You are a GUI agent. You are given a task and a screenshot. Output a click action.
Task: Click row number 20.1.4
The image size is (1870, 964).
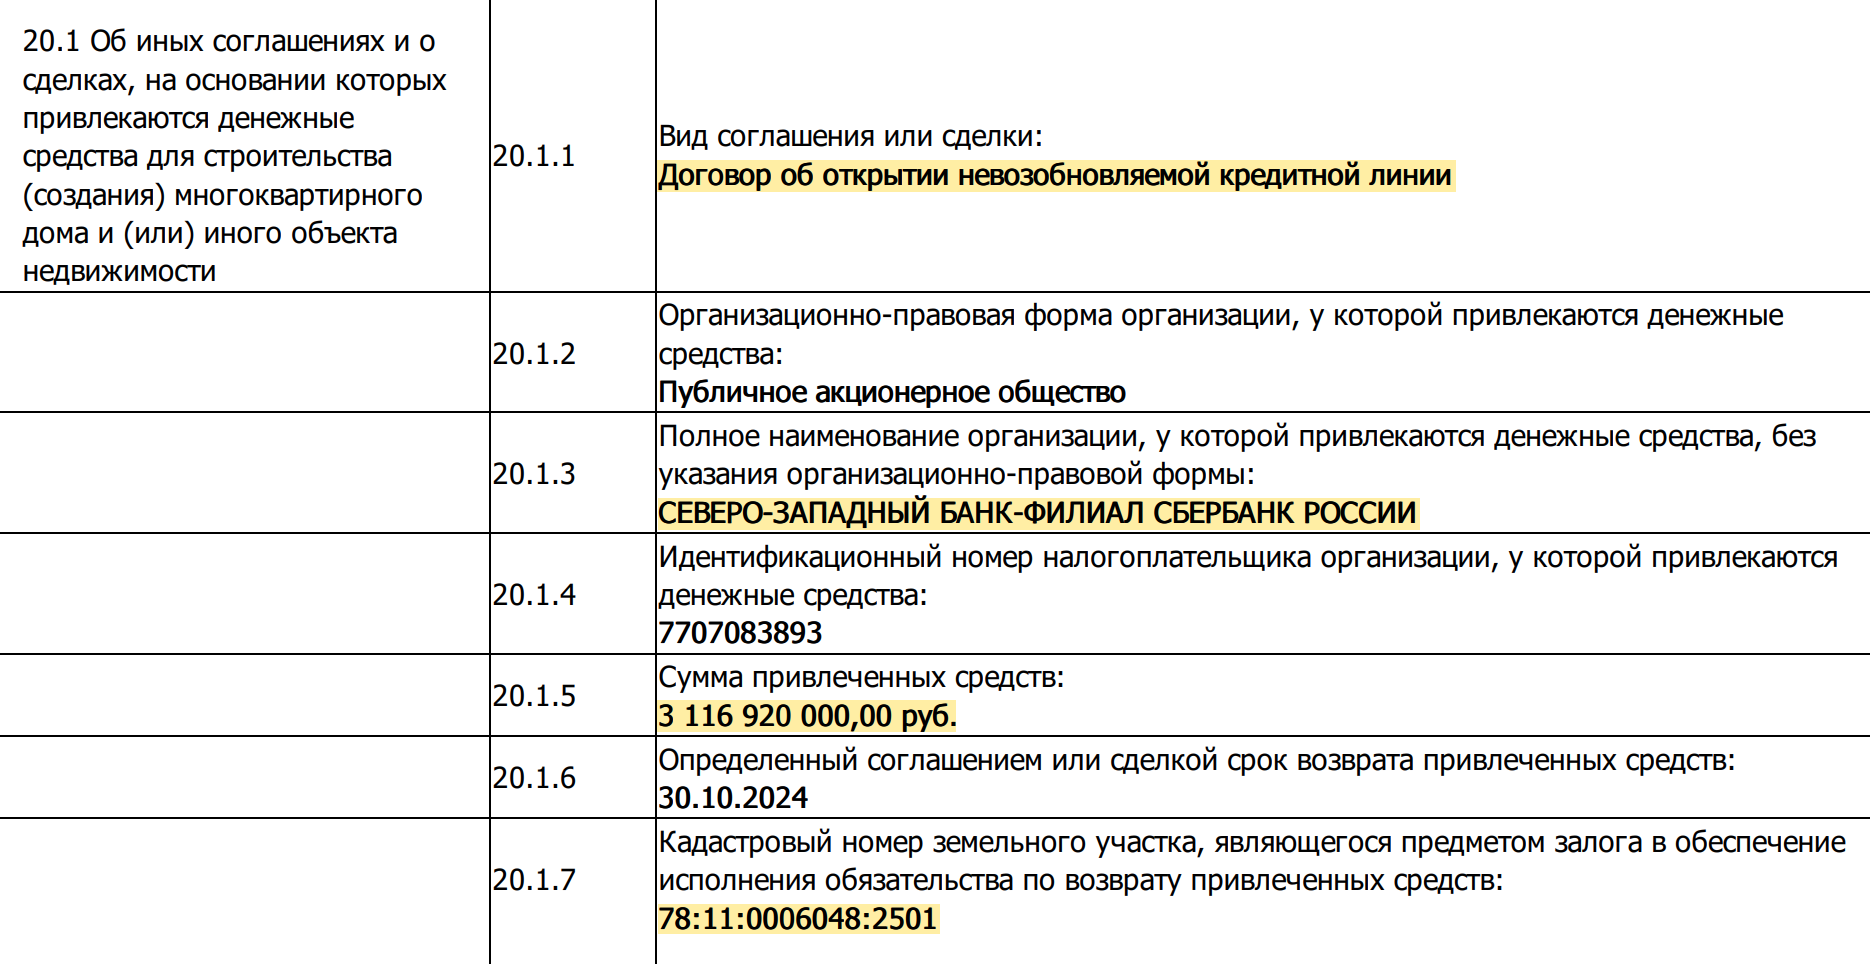534,595
